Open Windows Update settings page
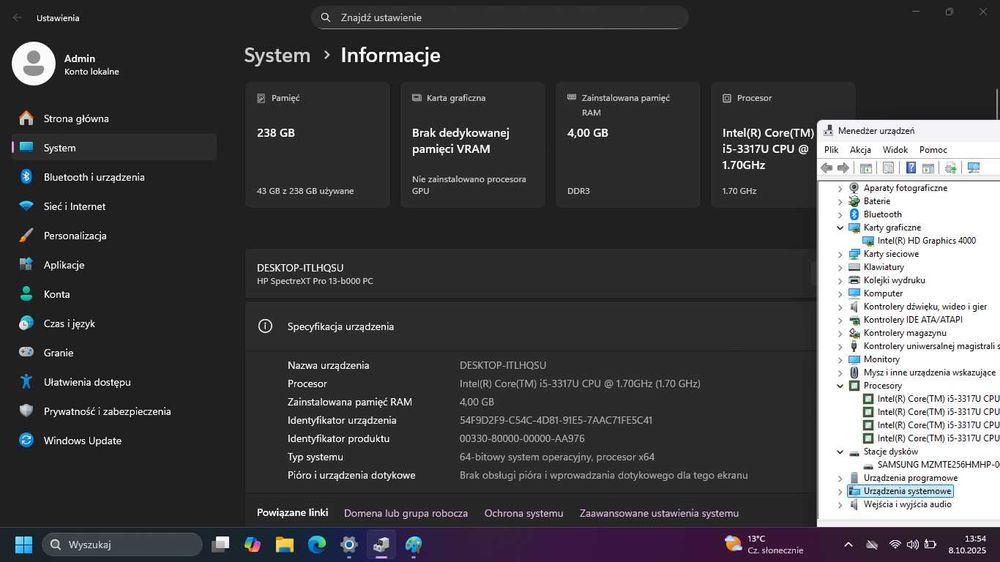 point(114,441)
